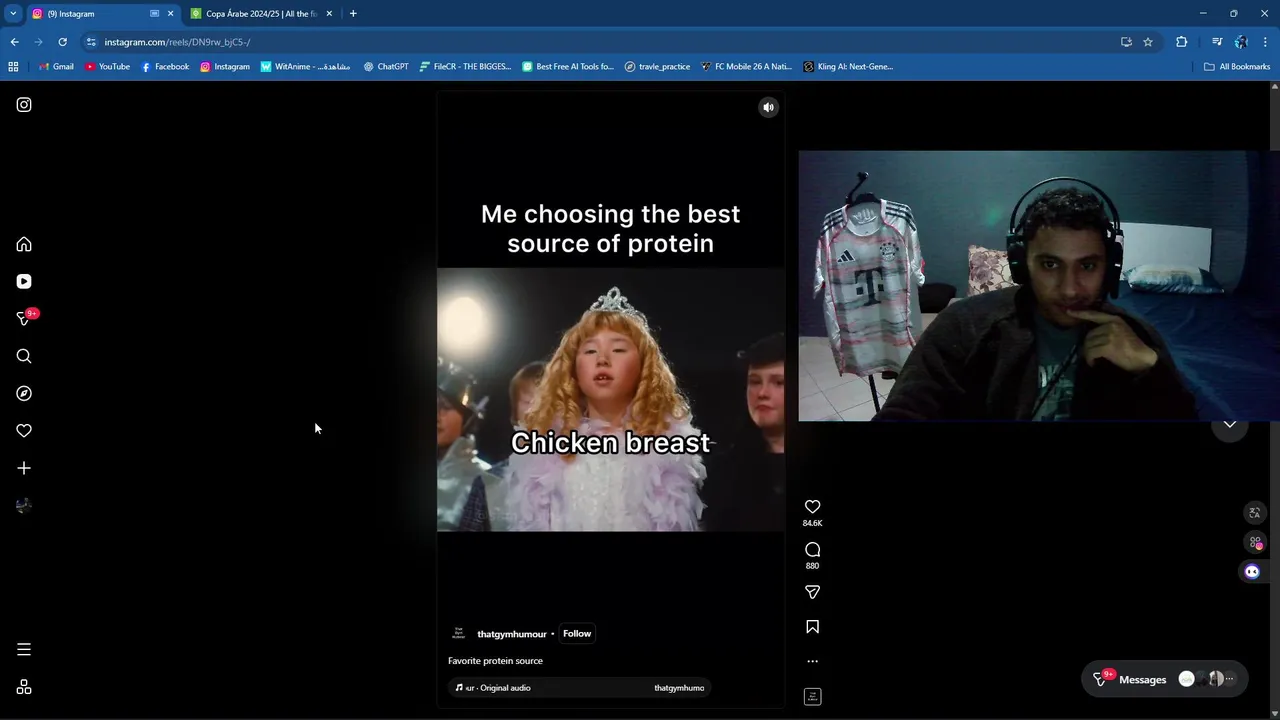The height and width of the screenshot is (720, 1280).
Task: Open the Kling AI bookmark
Action: [x=848, y=67]
